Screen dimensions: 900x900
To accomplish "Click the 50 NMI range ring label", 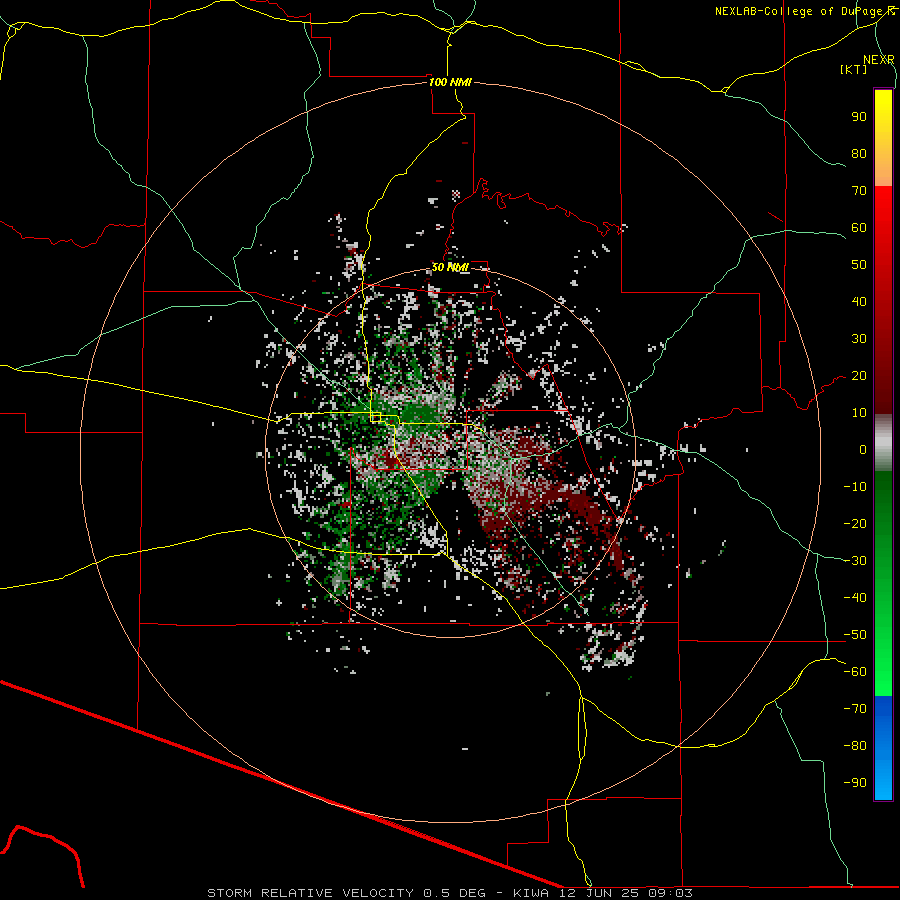I will 450,267.
